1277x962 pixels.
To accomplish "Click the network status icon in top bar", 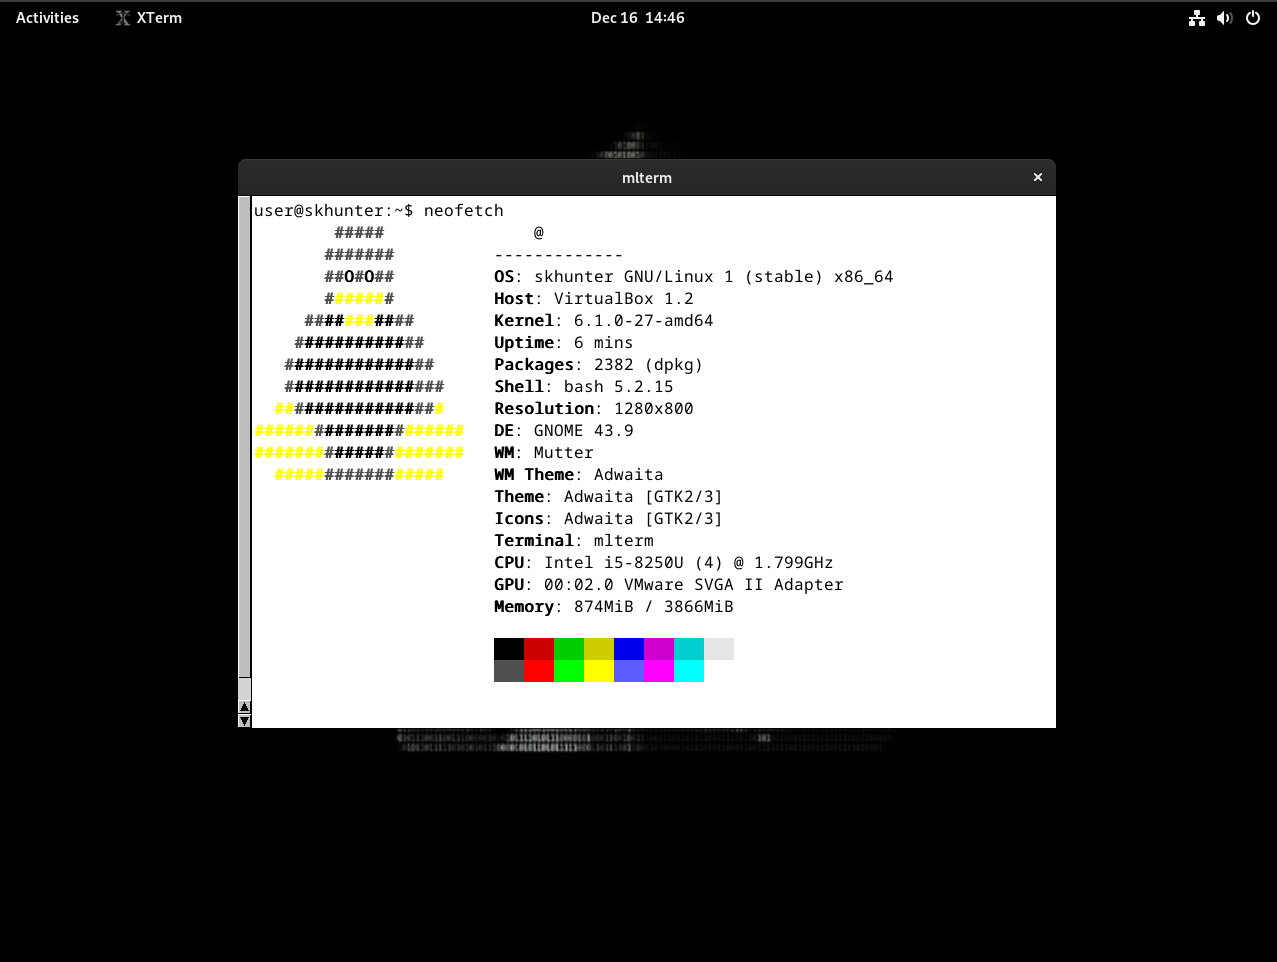I will click(1196, 18).
